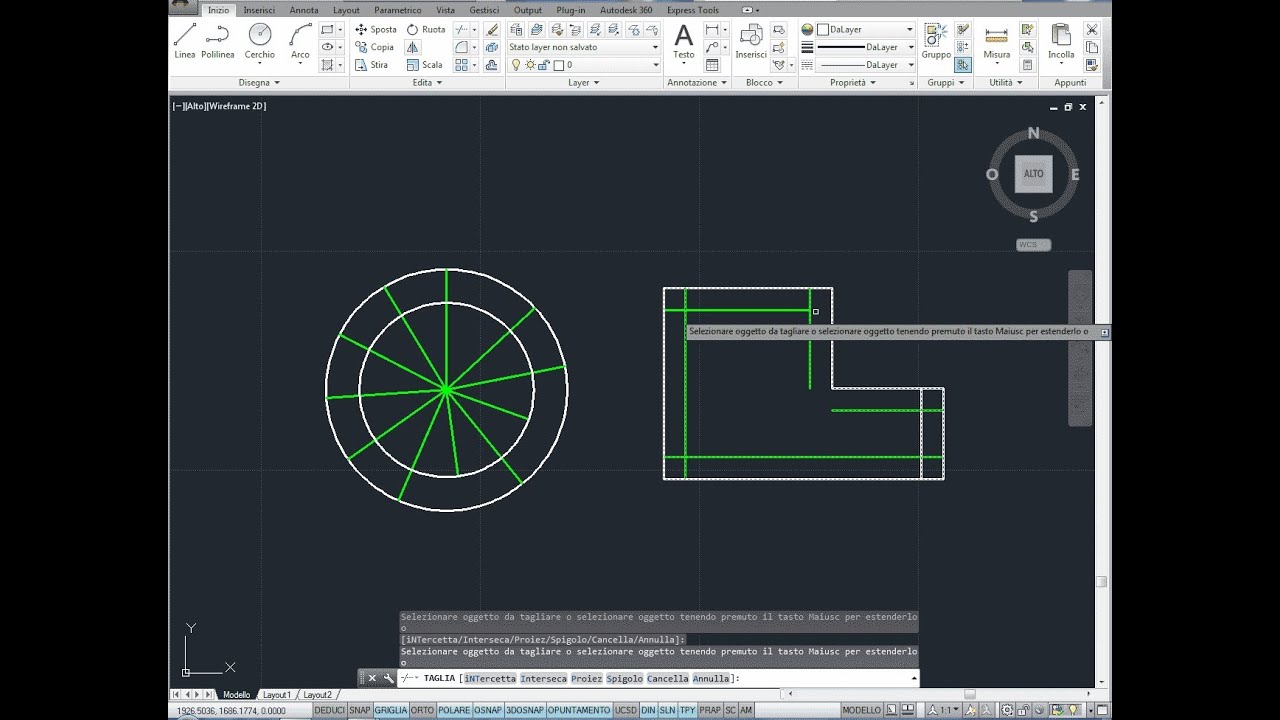The height and width of the screenshot is (720, 1280).
Task: Expand the Layer panel
Action: click(x=584, y=83)
